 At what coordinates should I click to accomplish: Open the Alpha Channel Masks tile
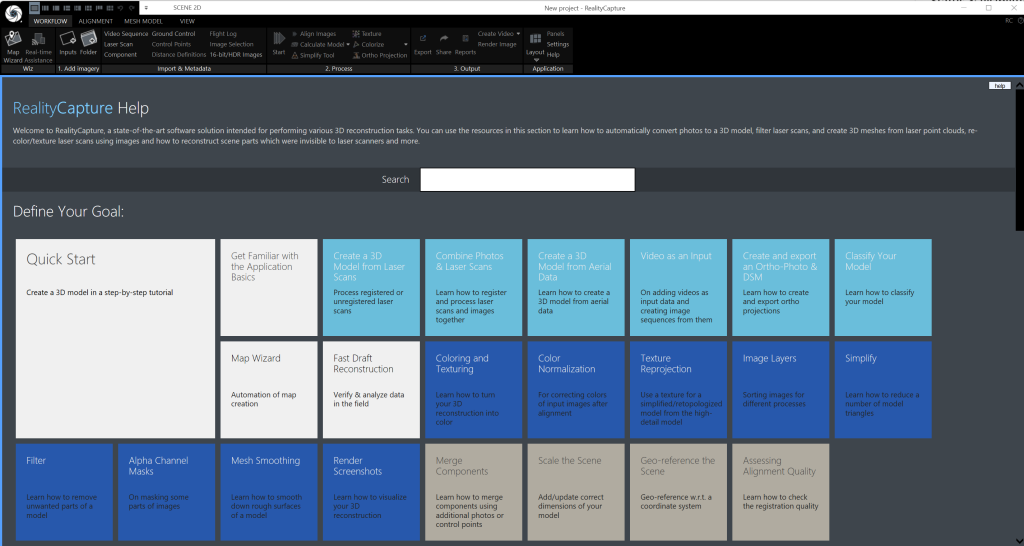pos(167,492)
